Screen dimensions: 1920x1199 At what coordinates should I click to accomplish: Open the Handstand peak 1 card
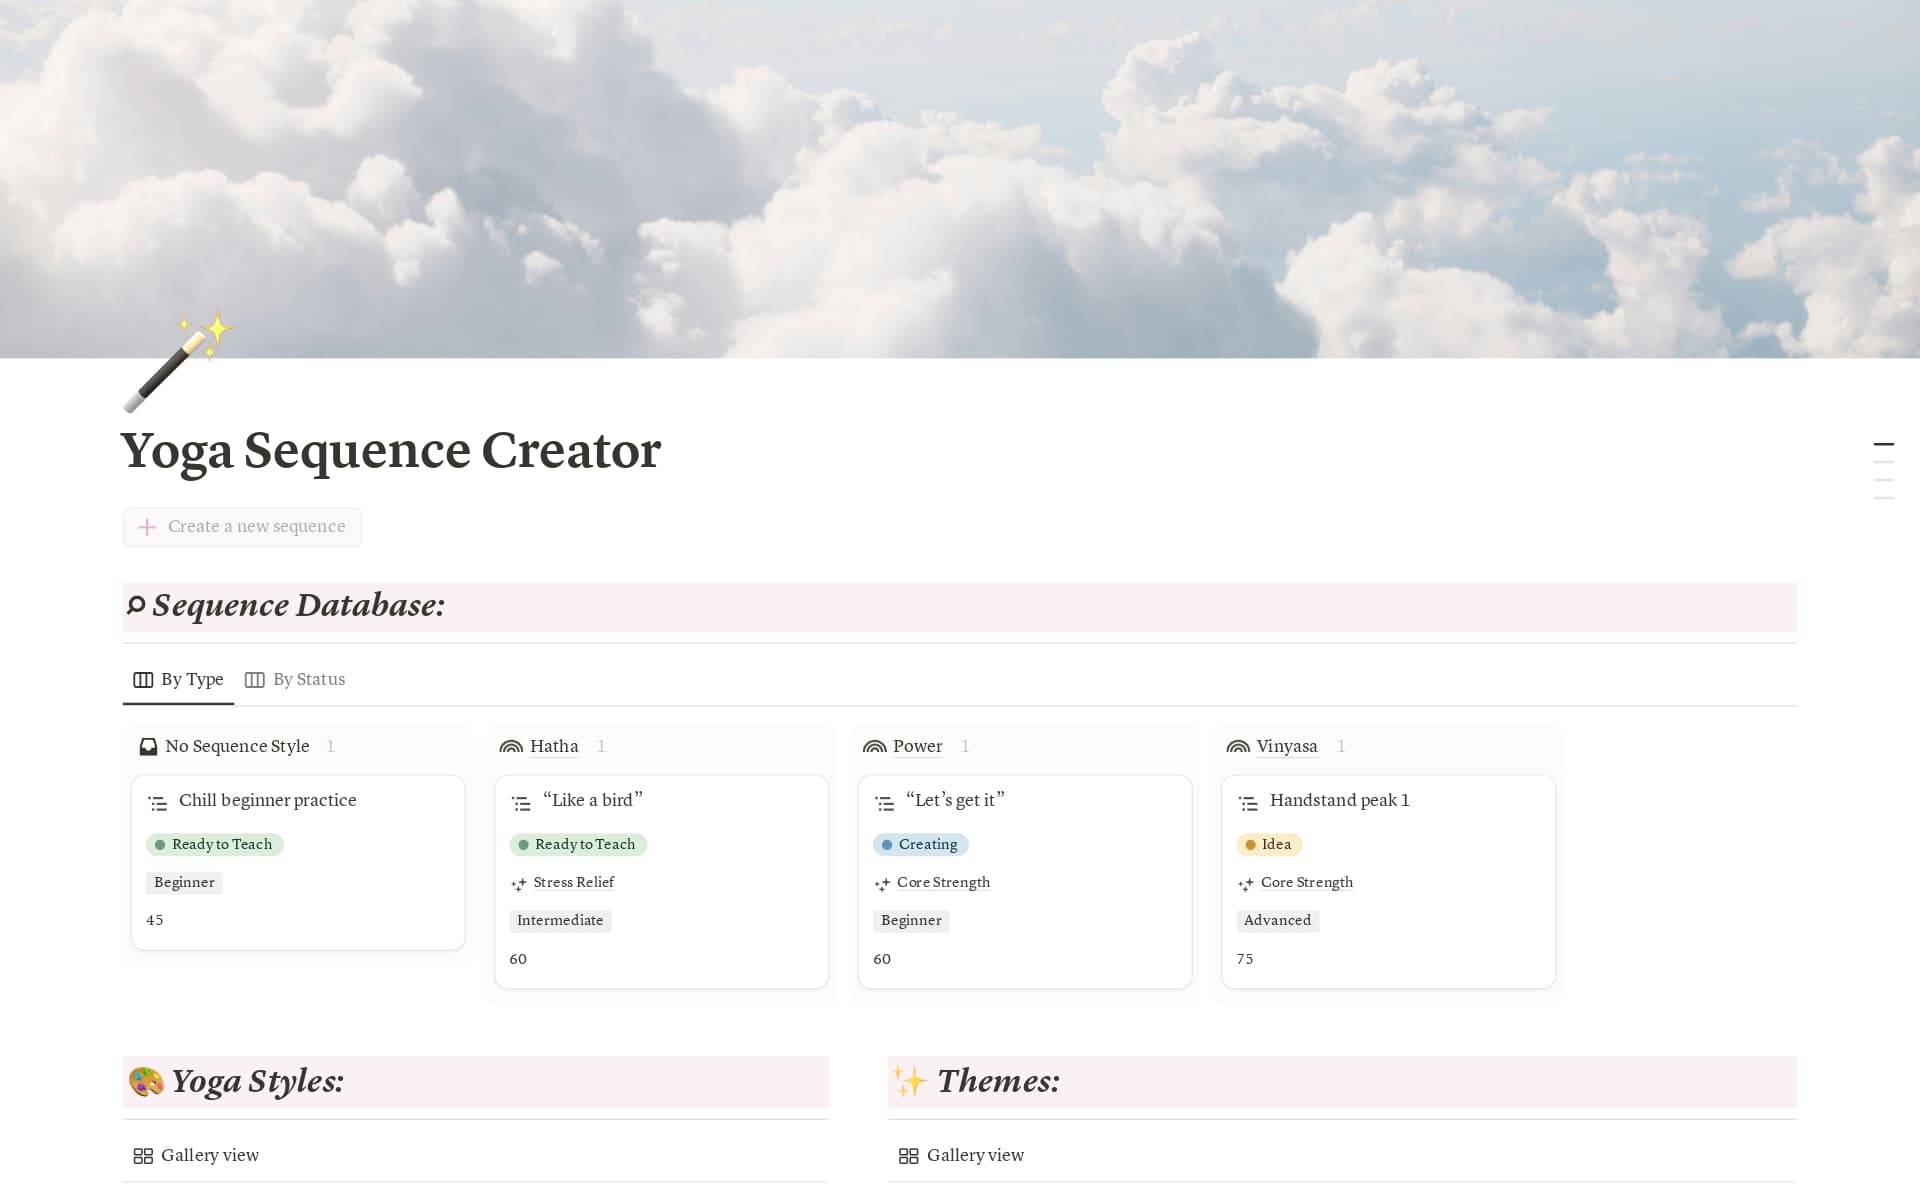[1339, 800]
